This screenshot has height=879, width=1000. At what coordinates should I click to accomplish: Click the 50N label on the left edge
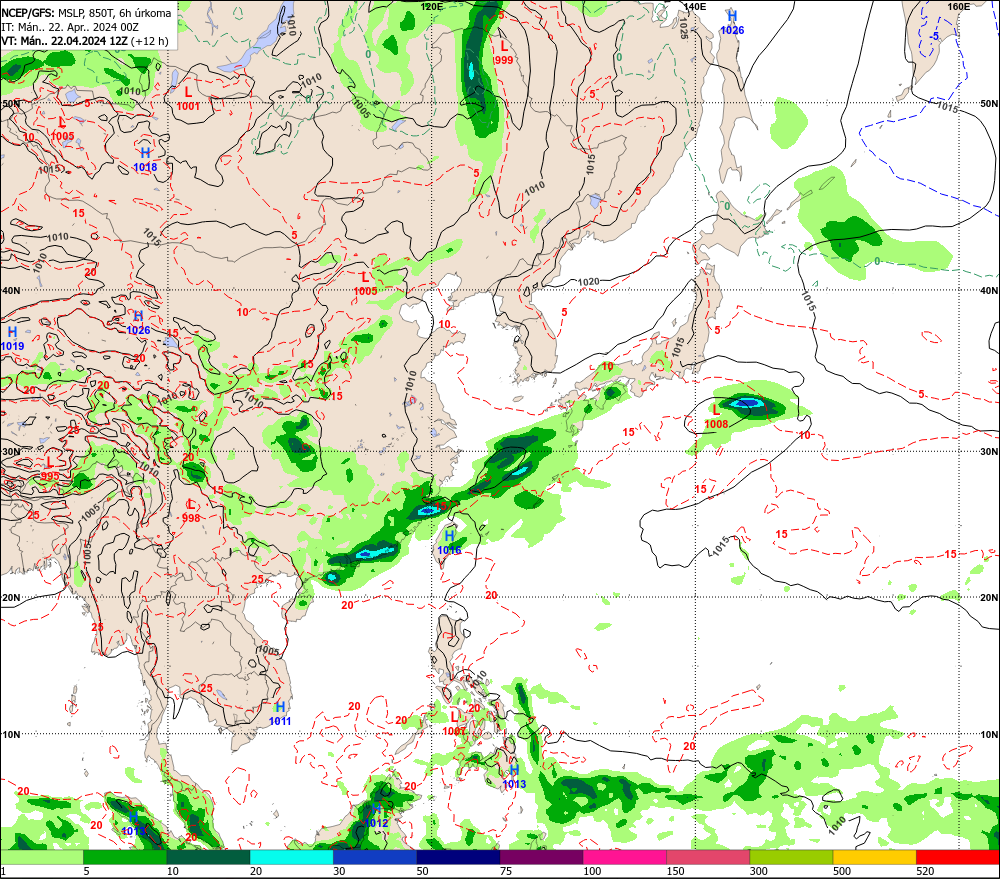point(11,103)
